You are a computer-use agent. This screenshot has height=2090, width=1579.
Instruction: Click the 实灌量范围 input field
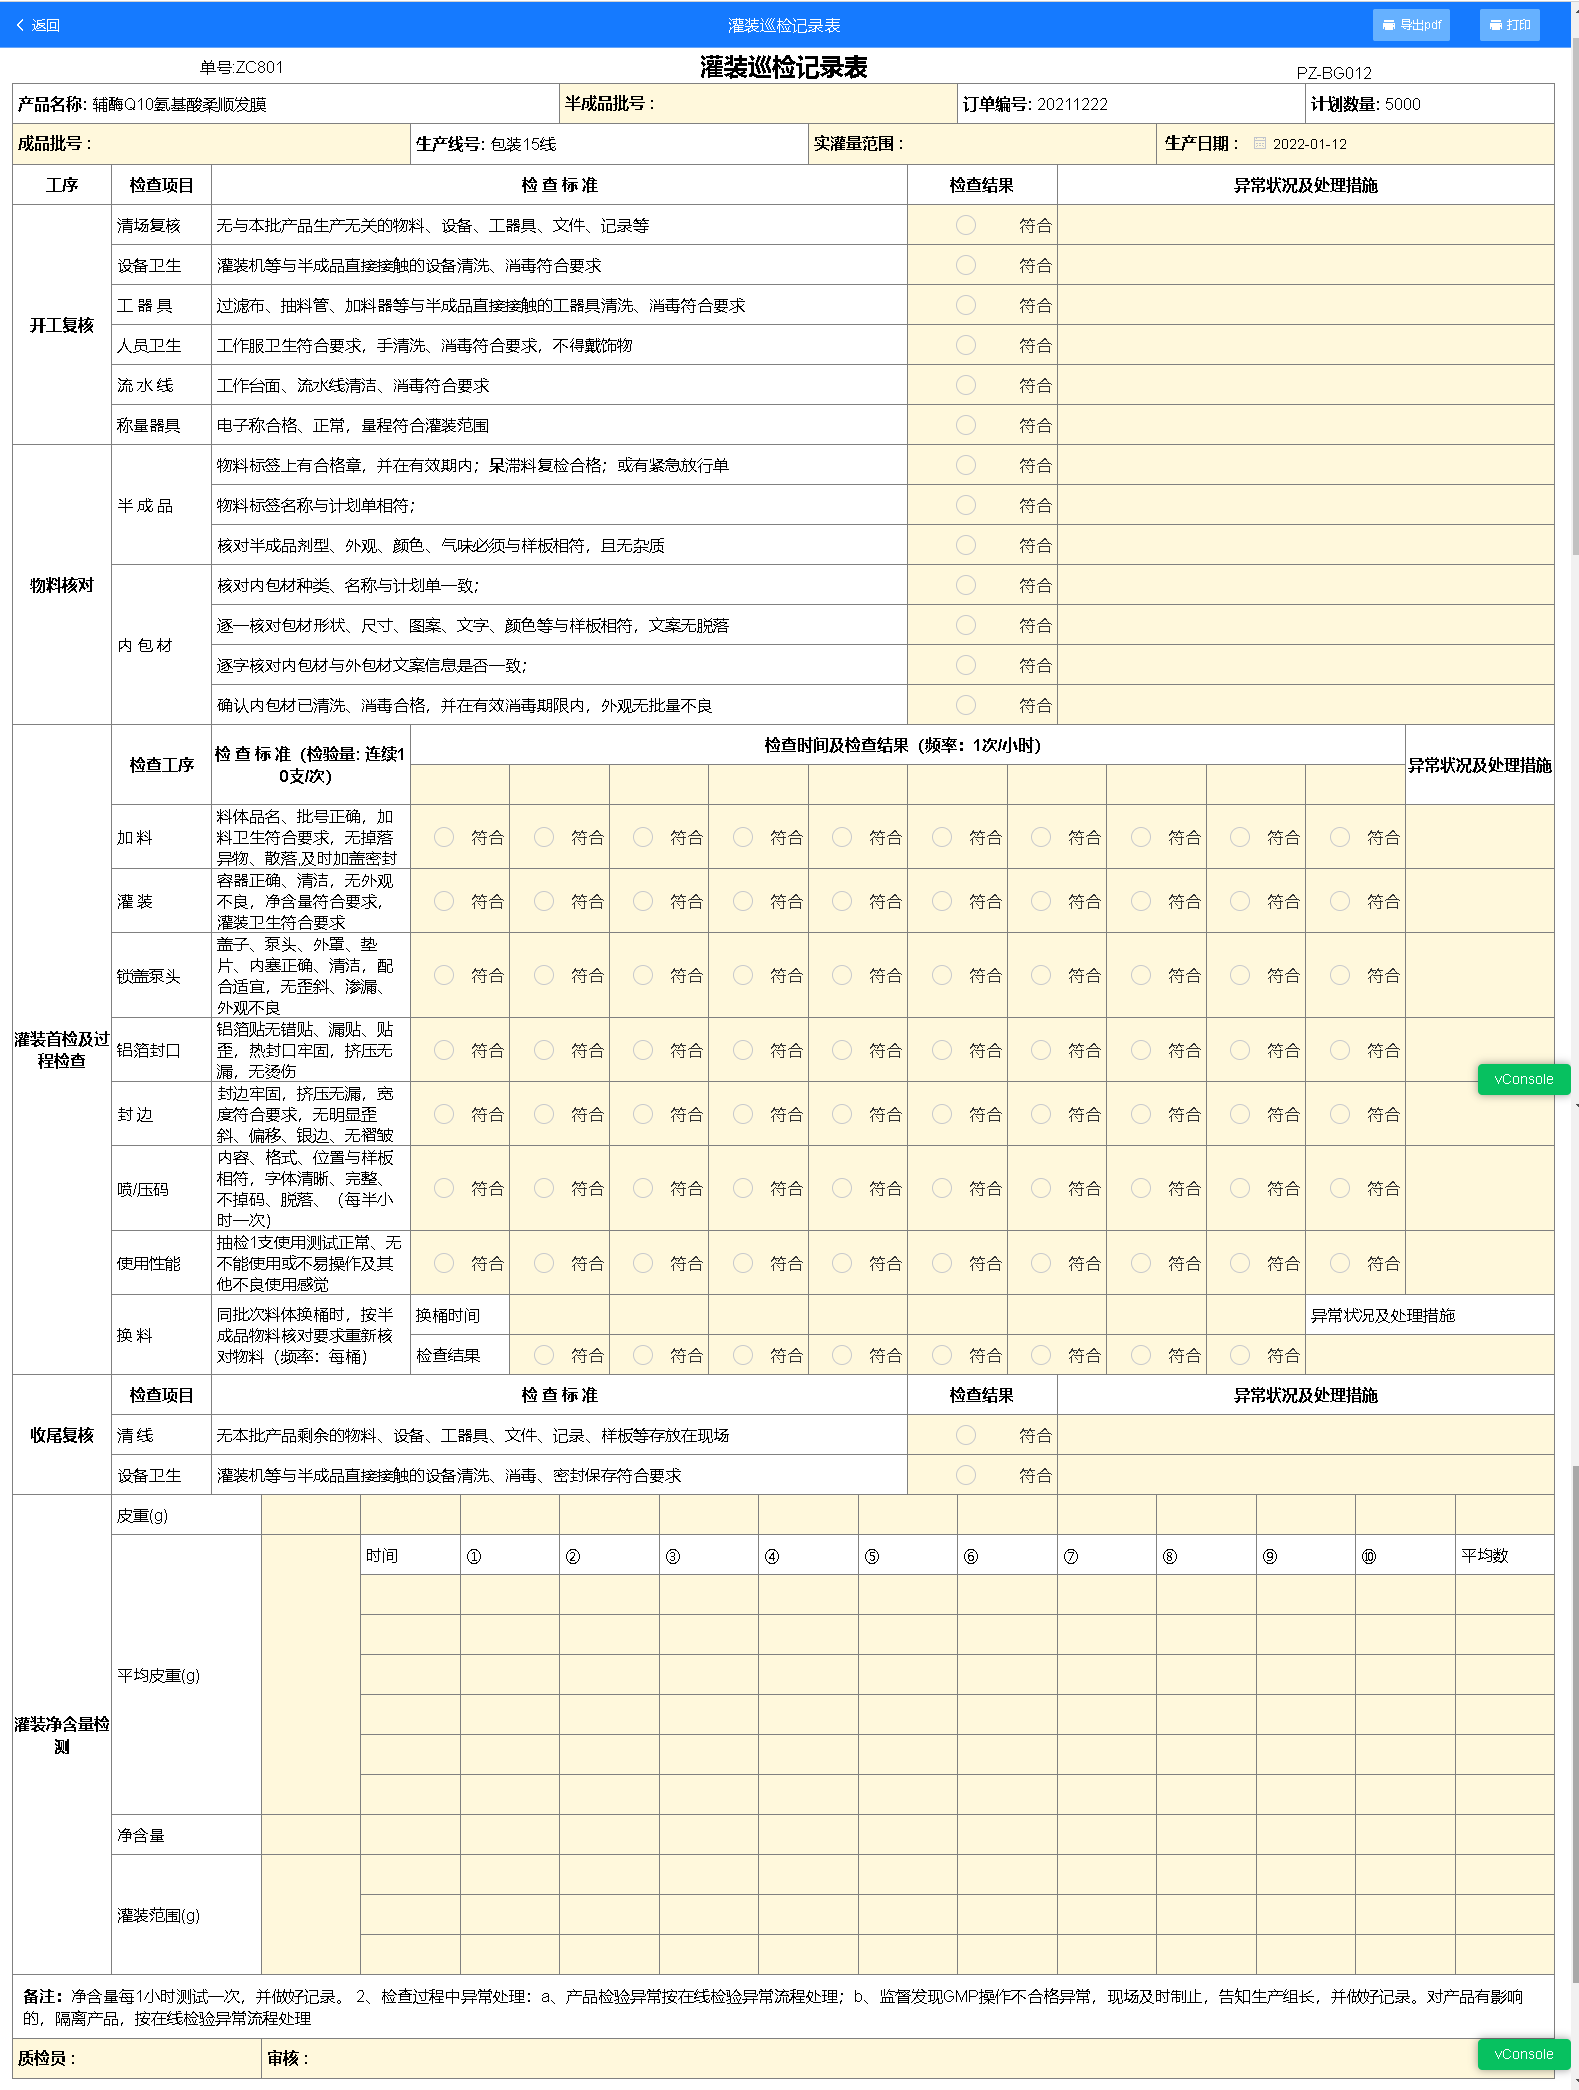[1030, 144]
